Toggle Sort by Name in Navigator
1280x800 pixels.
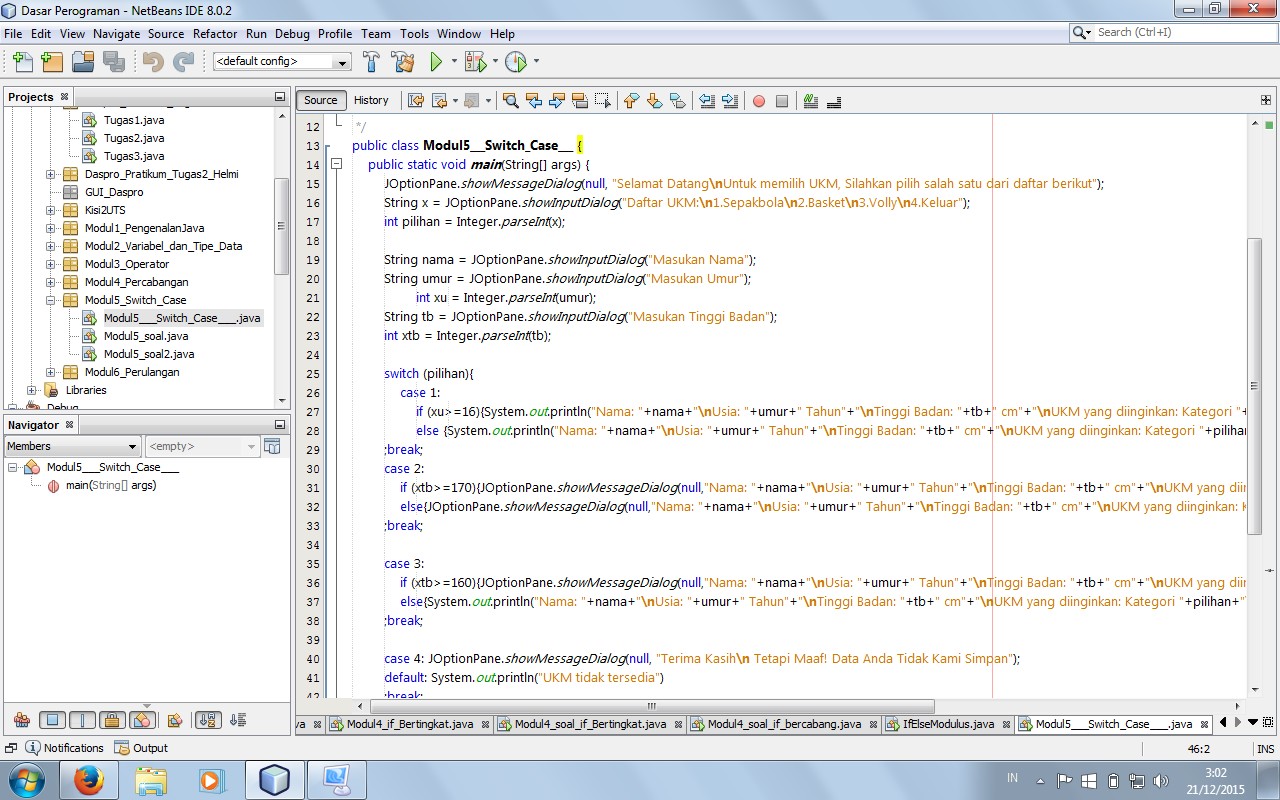pos(208,720)
